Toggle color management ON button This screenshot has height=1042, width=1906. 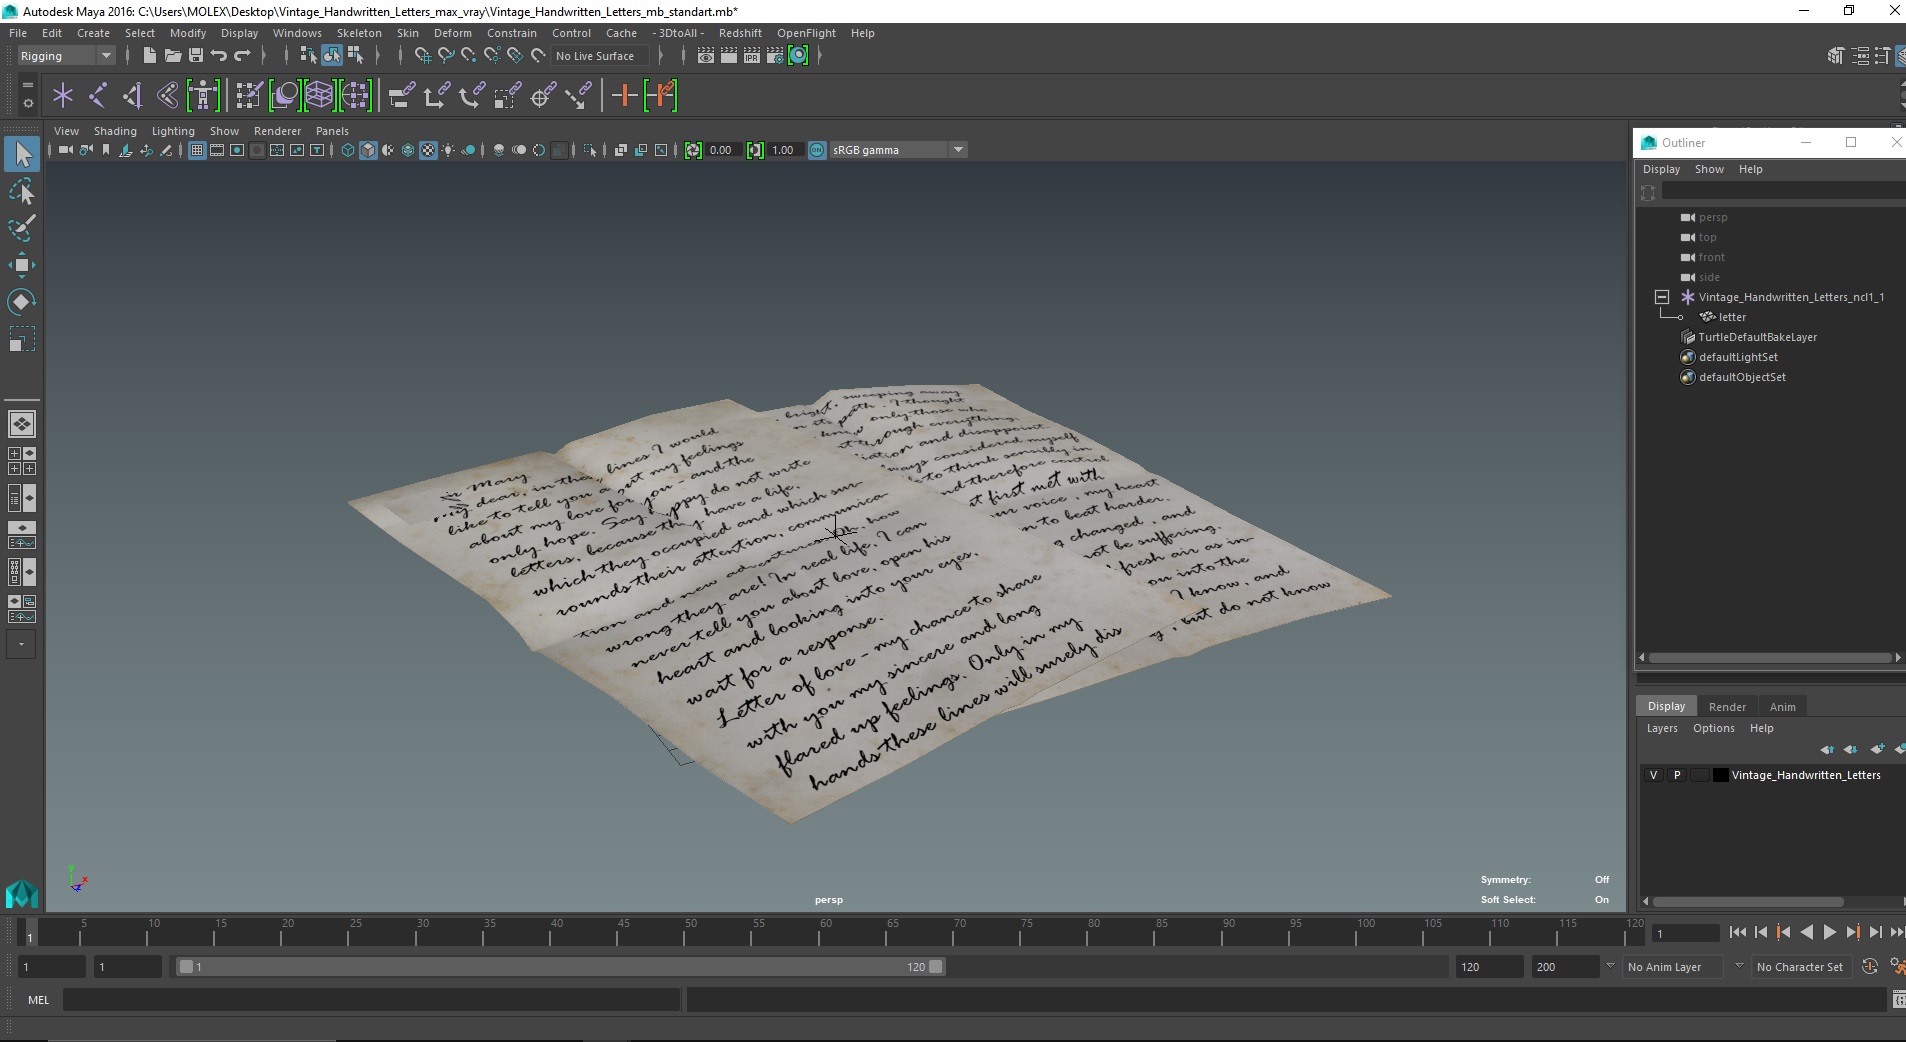pos(817,150)
